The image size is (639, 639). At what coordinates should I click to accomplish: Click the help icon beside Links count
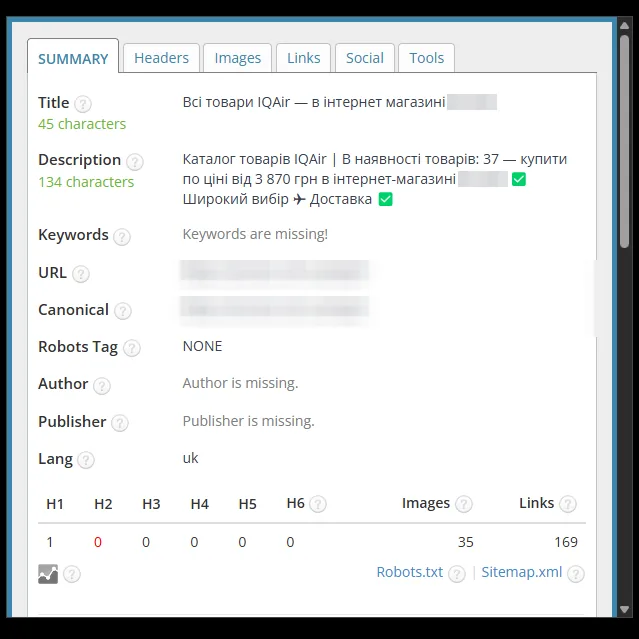tap(568, 504)
